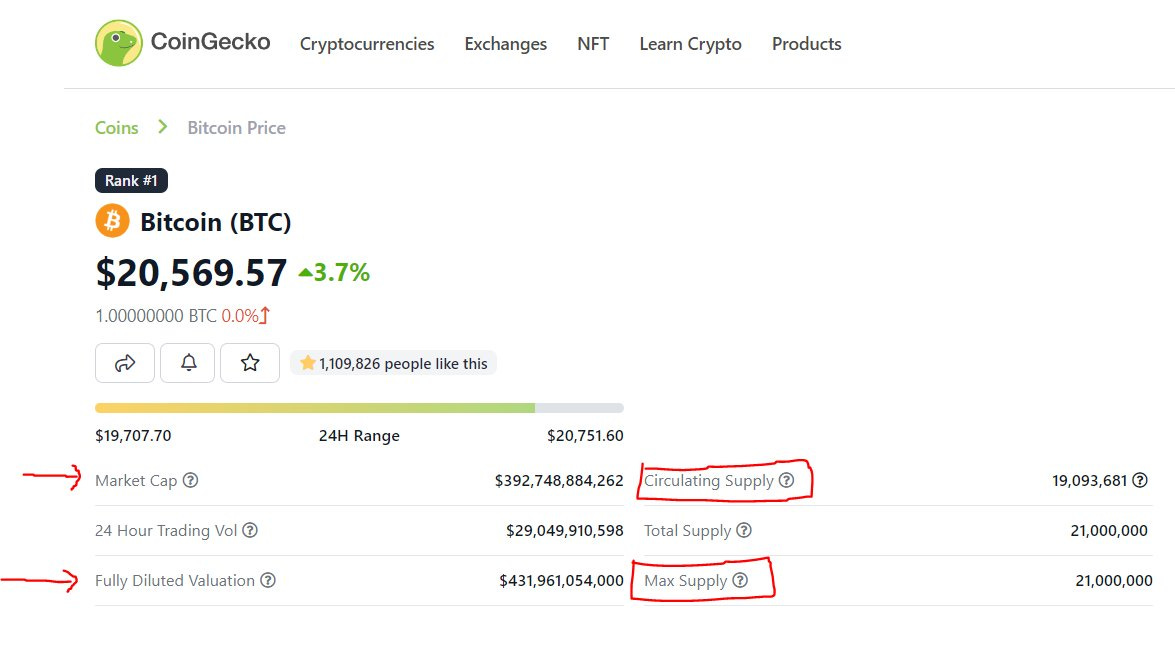Click the $431,961,054,000 valuation value

pos(561,580)
